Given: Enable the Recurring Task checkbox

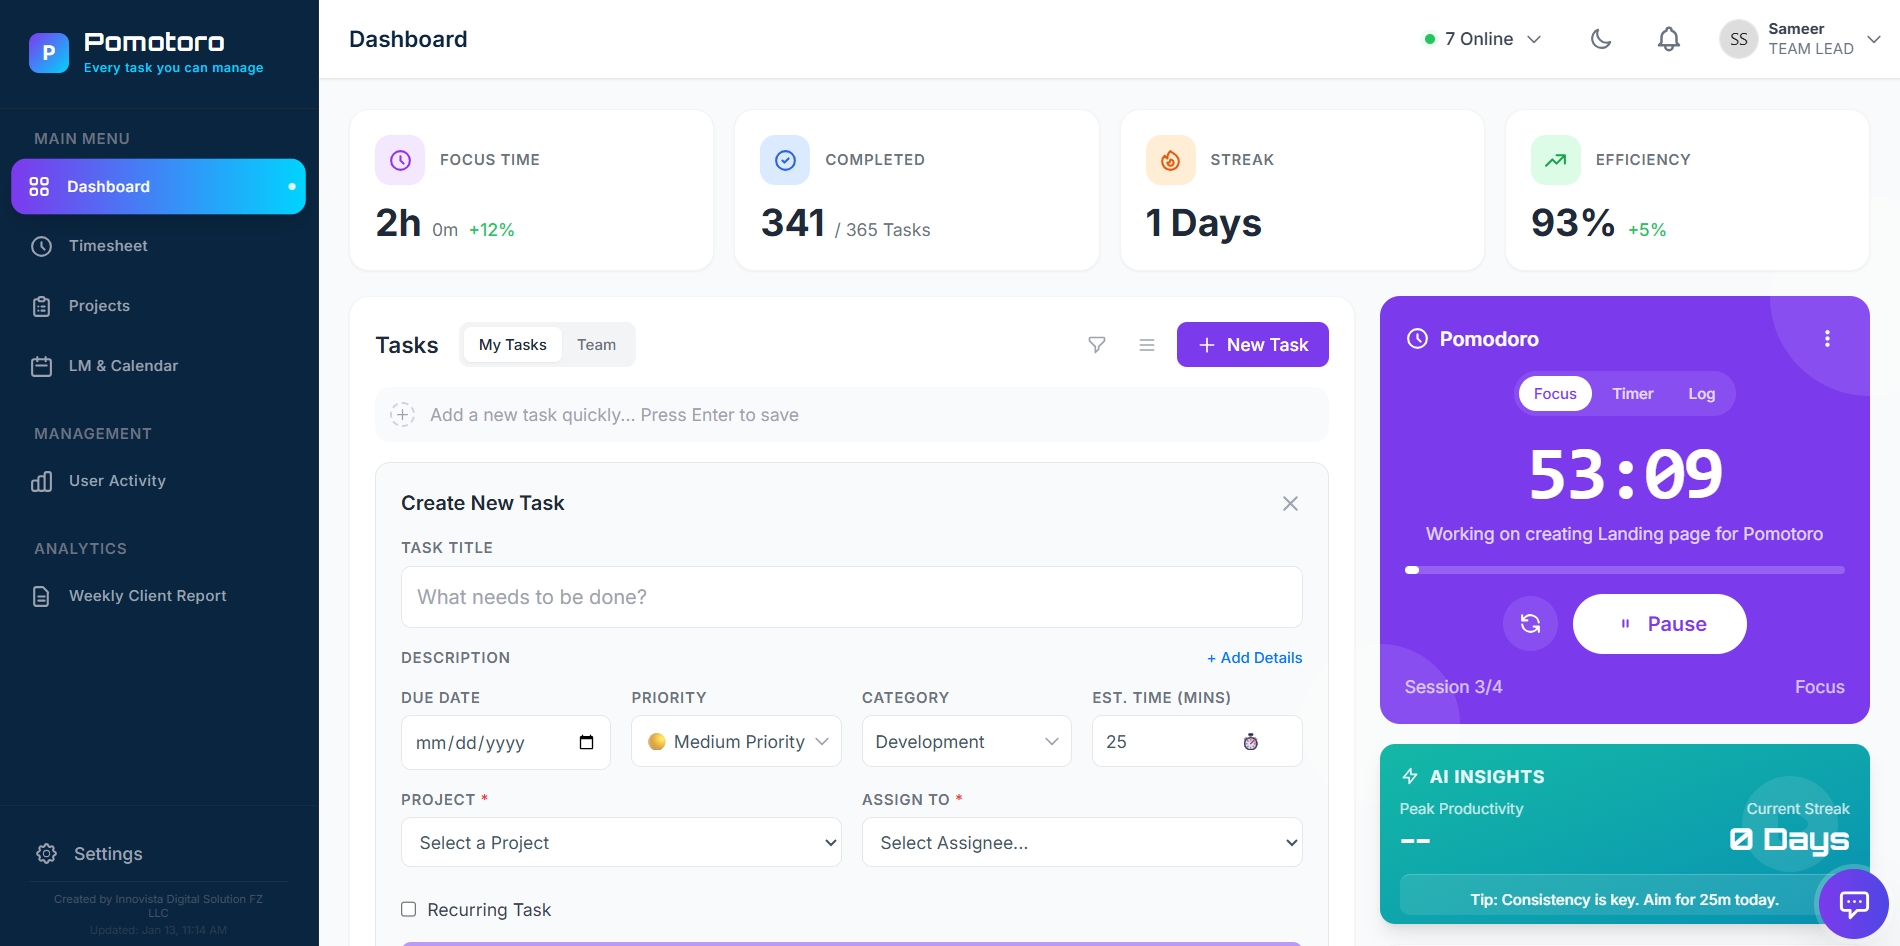Looking at the screenshot, I should 409,909.
